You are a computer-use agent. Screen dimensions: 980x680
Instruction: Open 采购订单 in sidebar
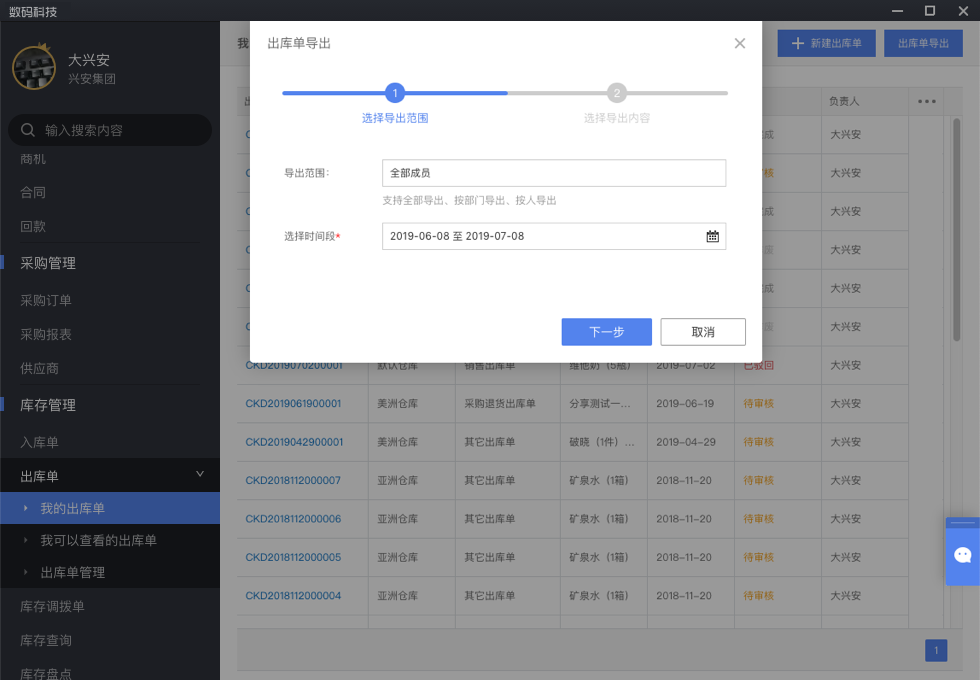point(46,301)
